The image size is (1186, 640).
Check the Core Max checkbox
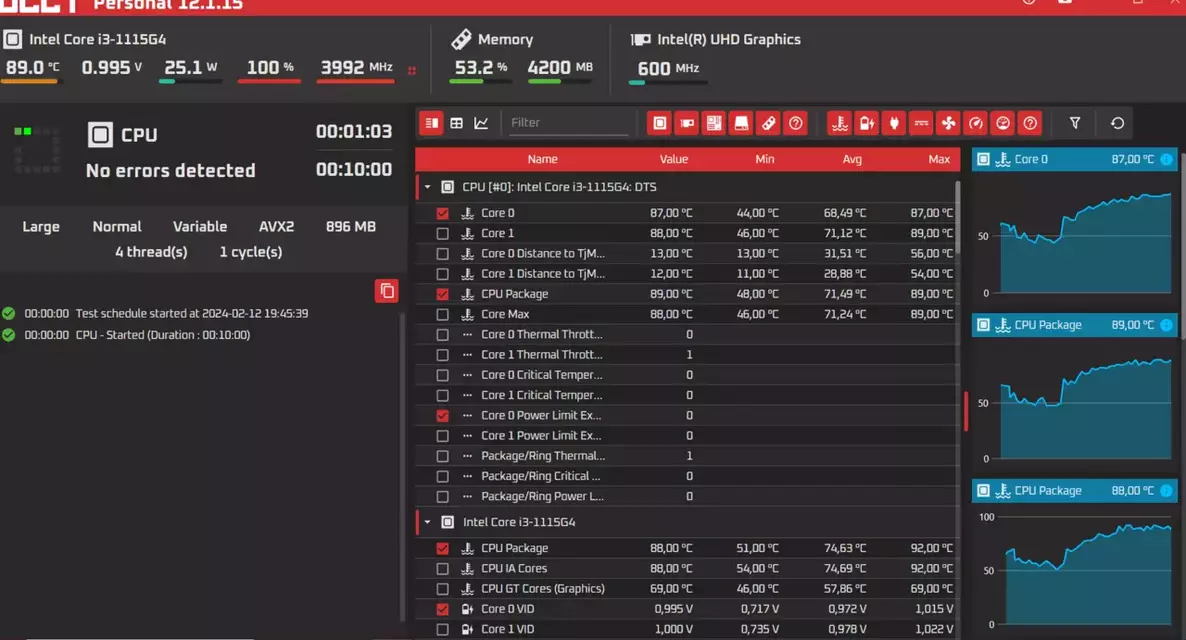442,315
